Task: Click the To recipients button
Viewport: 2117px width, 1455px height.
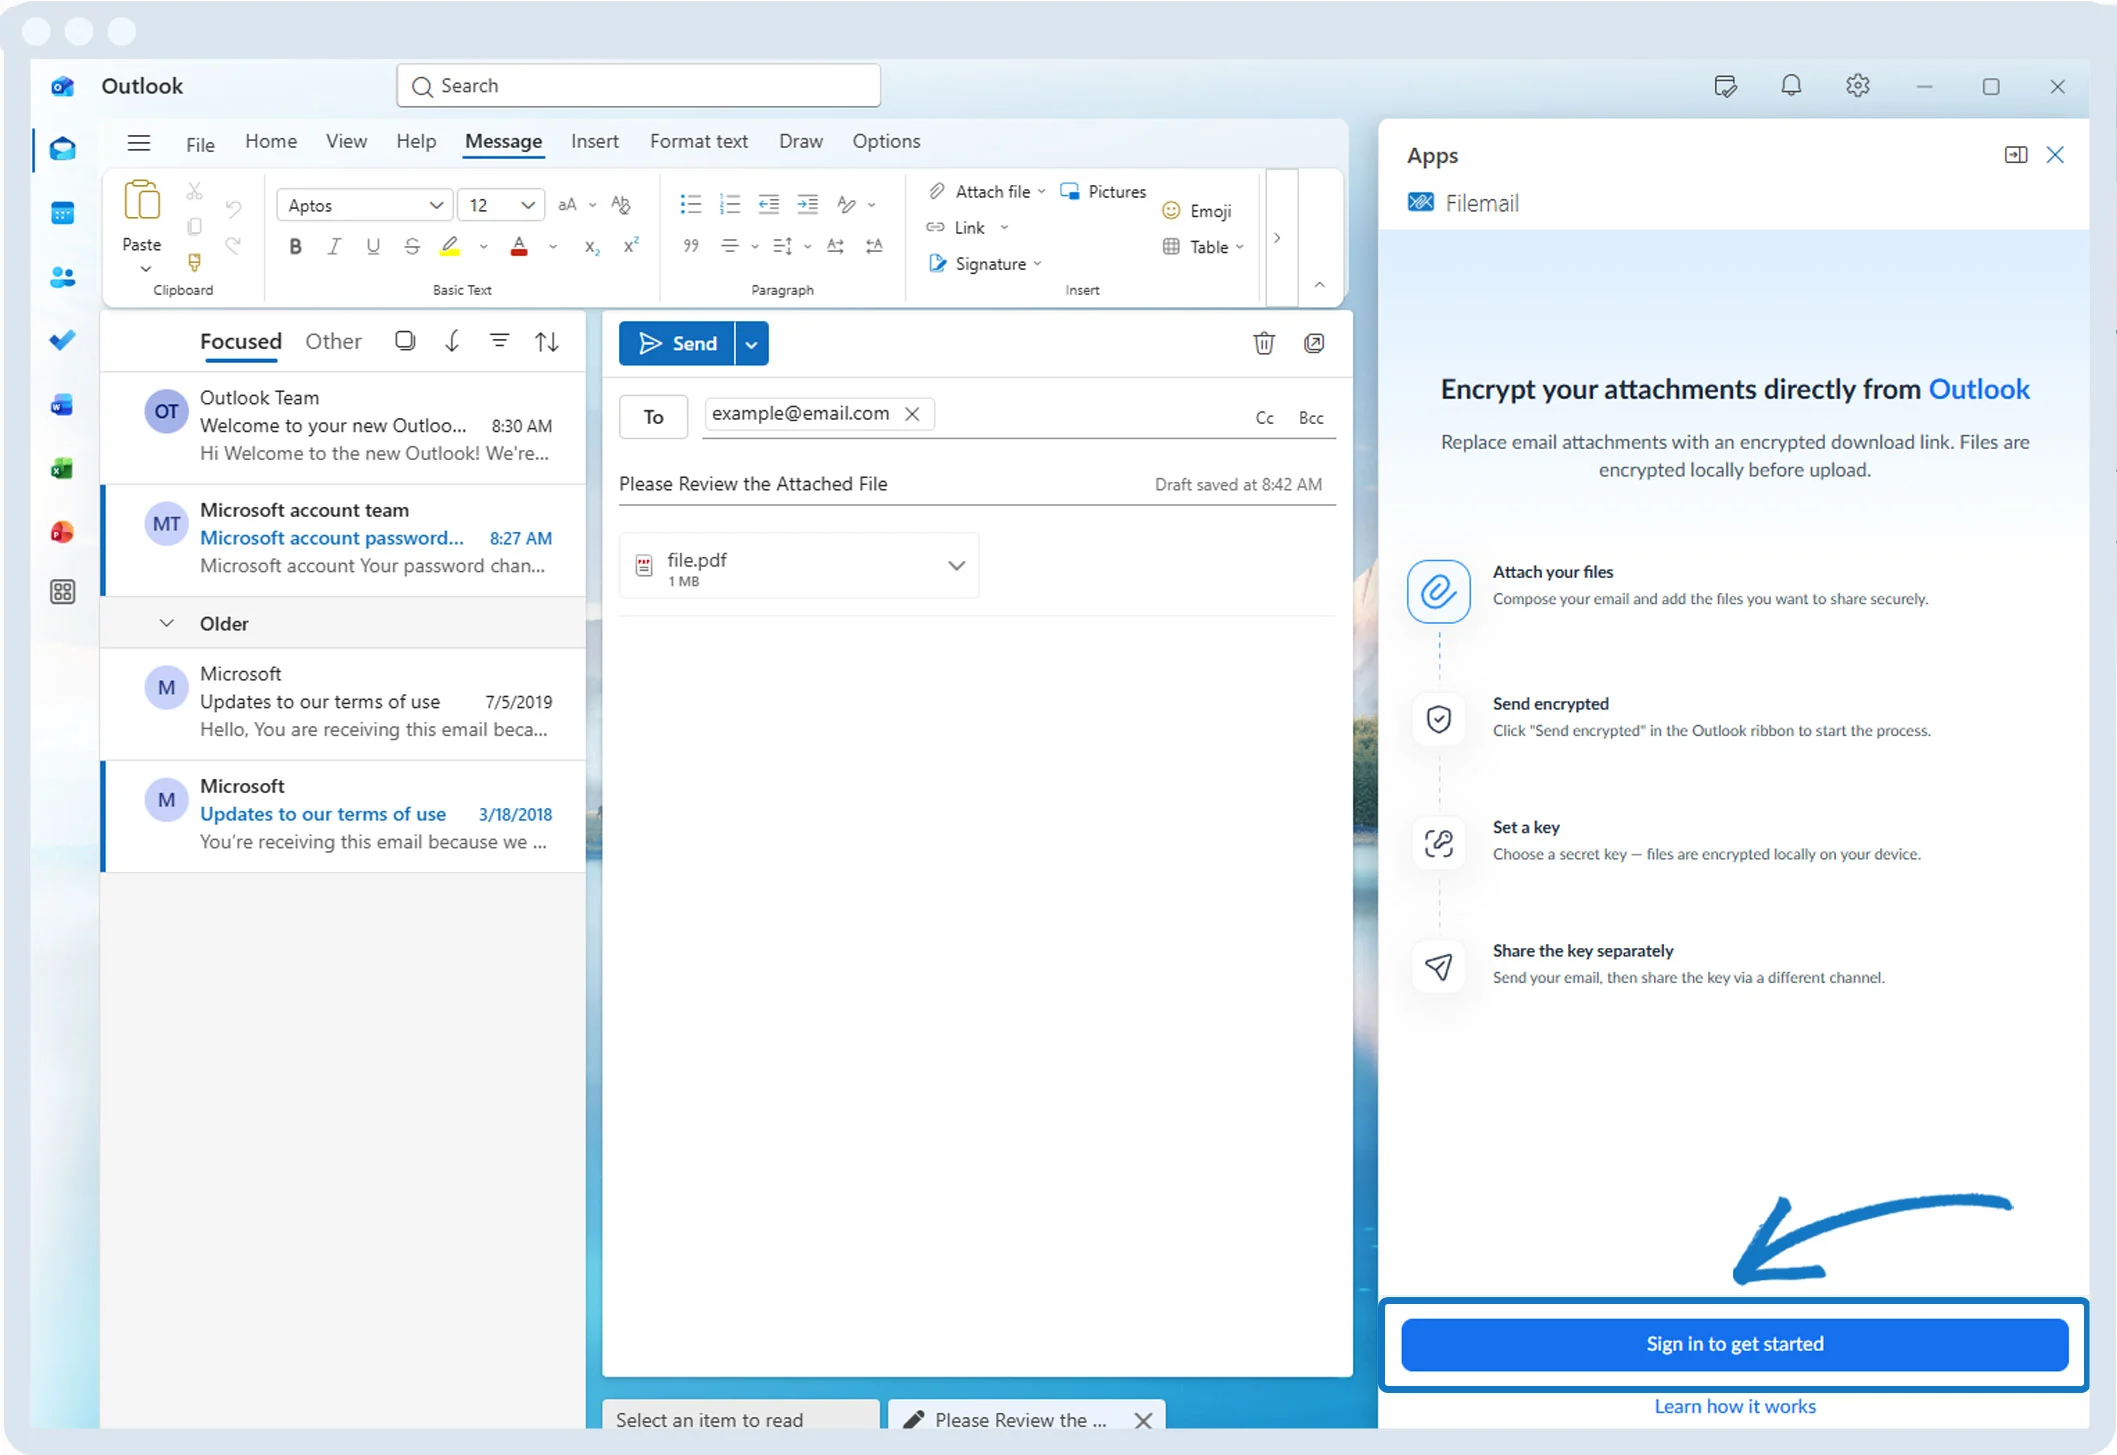Action: click(653, 417)
